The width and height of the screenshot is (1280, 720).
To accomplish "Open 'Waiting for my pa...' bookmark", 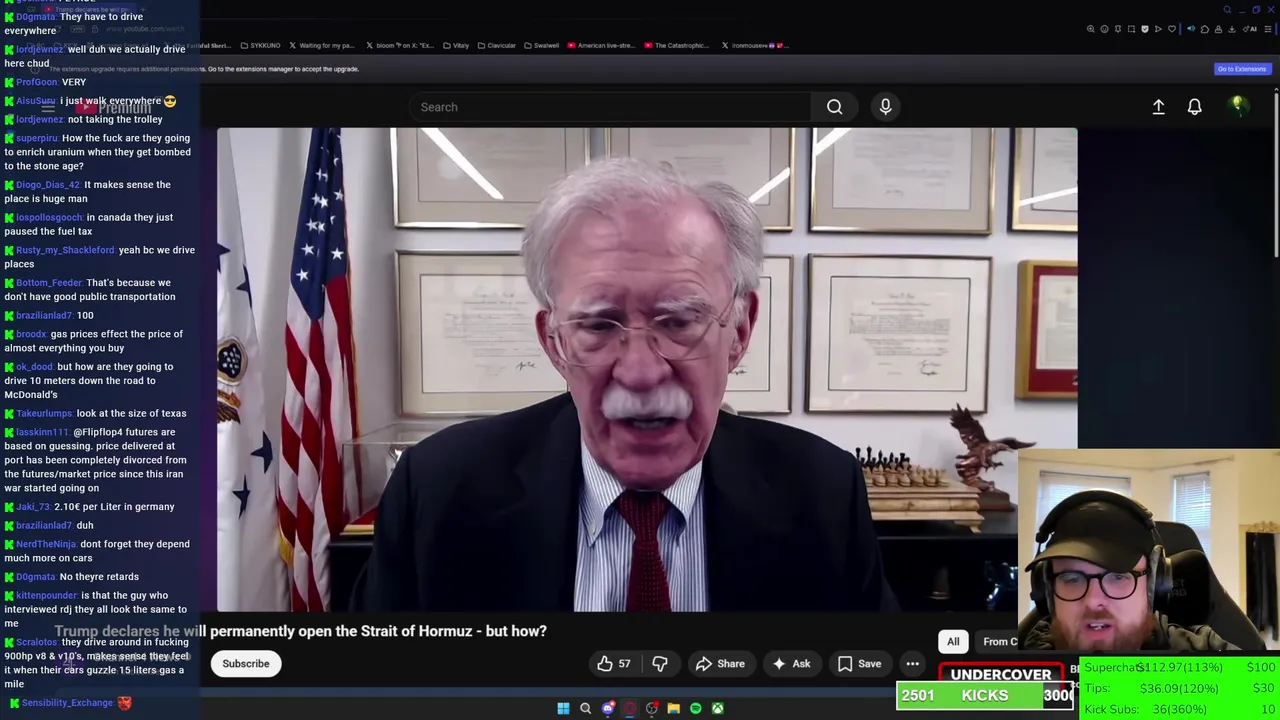I will pos(321,45).
